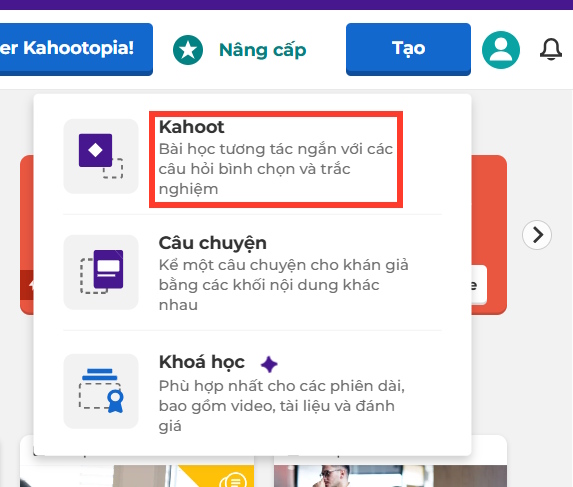Image resolution: width=573 pixels, height=487 pixels.
Task: Click the Kahootopia blue banner button
Action: pyautogui.click(x=76, y=49)
